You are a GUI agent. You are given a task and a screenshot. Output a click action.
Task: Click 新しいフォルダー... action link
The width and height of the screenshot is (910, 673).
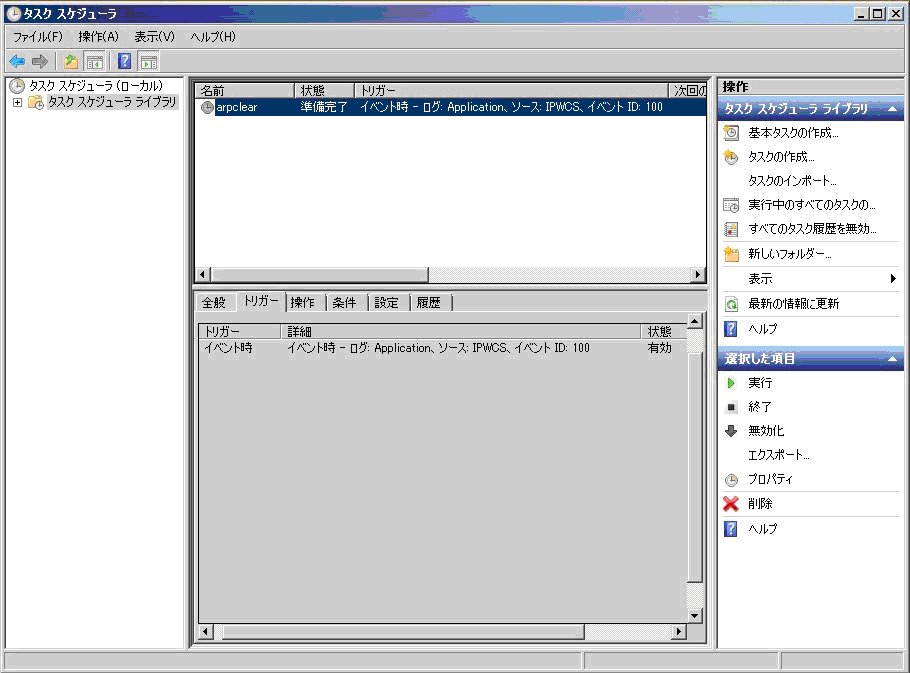tap(789, 254)
